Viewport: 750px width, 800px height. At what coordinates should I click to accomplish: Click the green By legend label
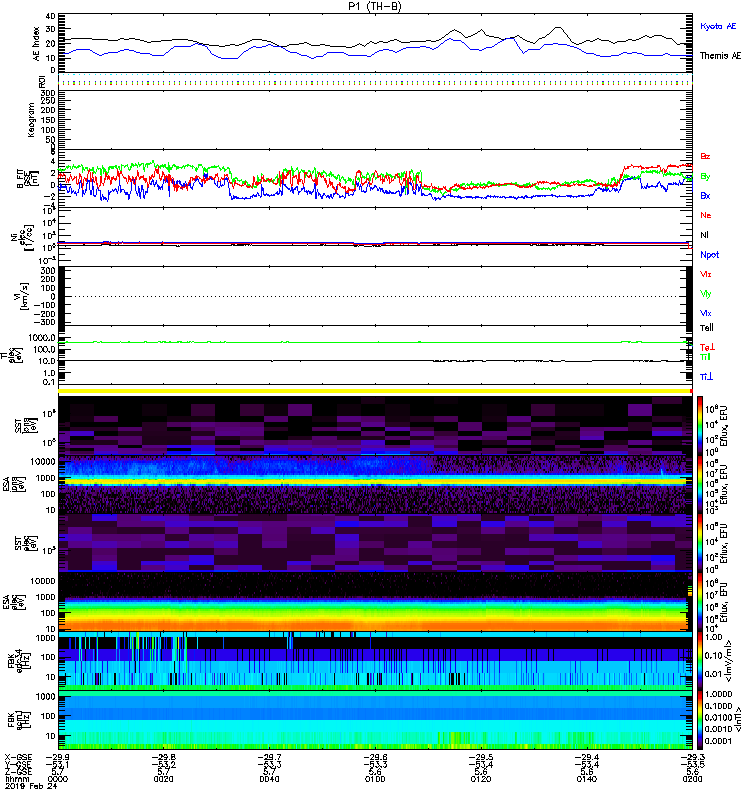705,177
